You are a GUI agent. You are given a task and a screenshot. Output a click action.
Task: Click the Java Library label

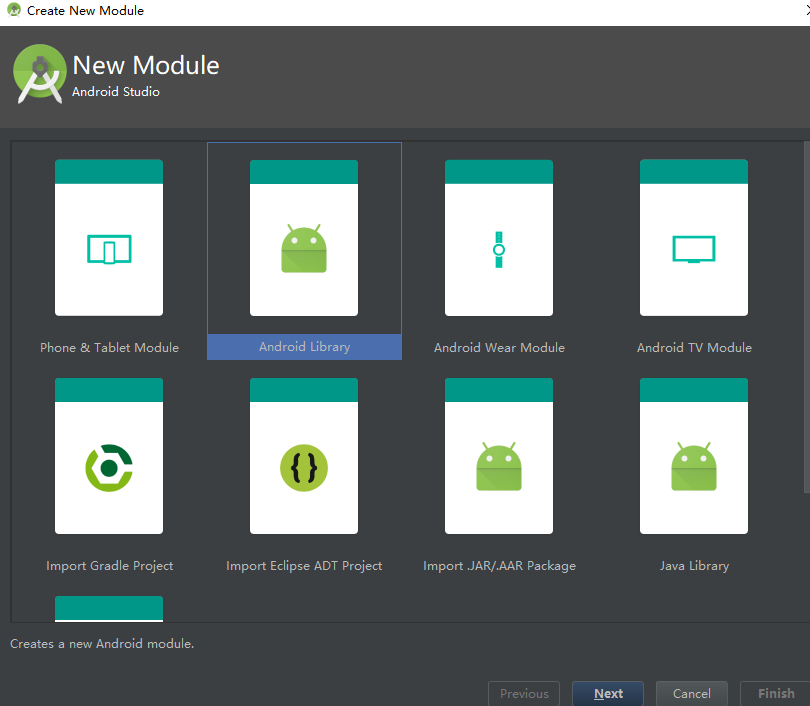coord(694,566)
